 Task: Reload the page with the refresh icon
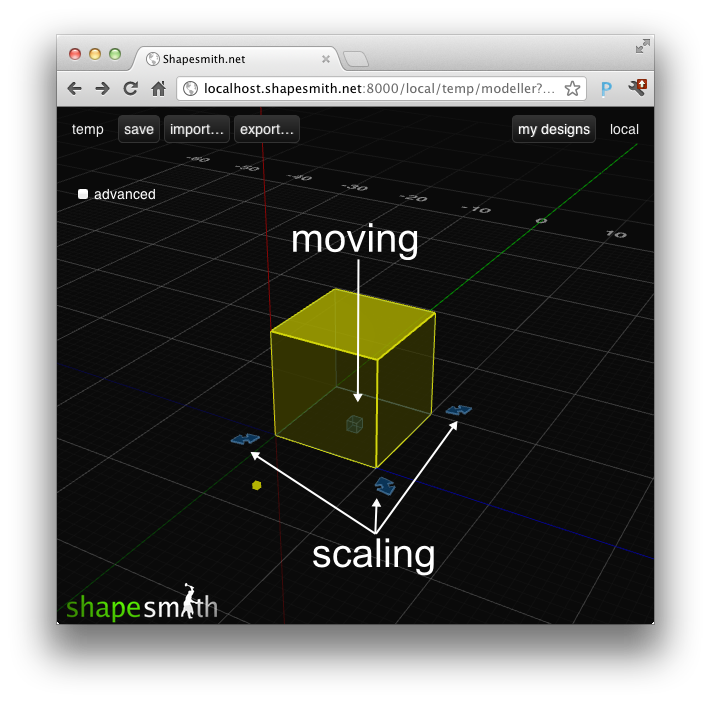[130, 89]
